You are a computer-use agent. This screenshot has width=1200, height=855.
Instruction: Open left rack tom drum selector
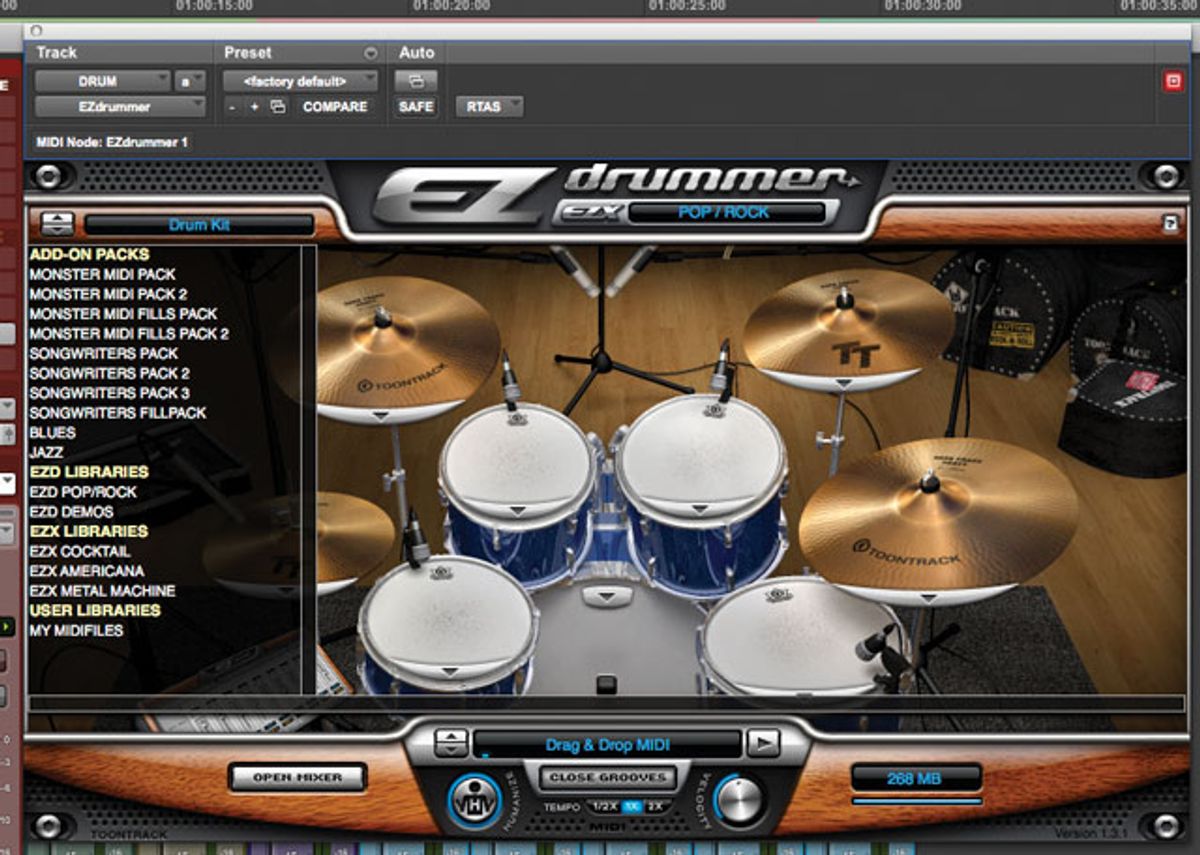[x=517, y=510]
